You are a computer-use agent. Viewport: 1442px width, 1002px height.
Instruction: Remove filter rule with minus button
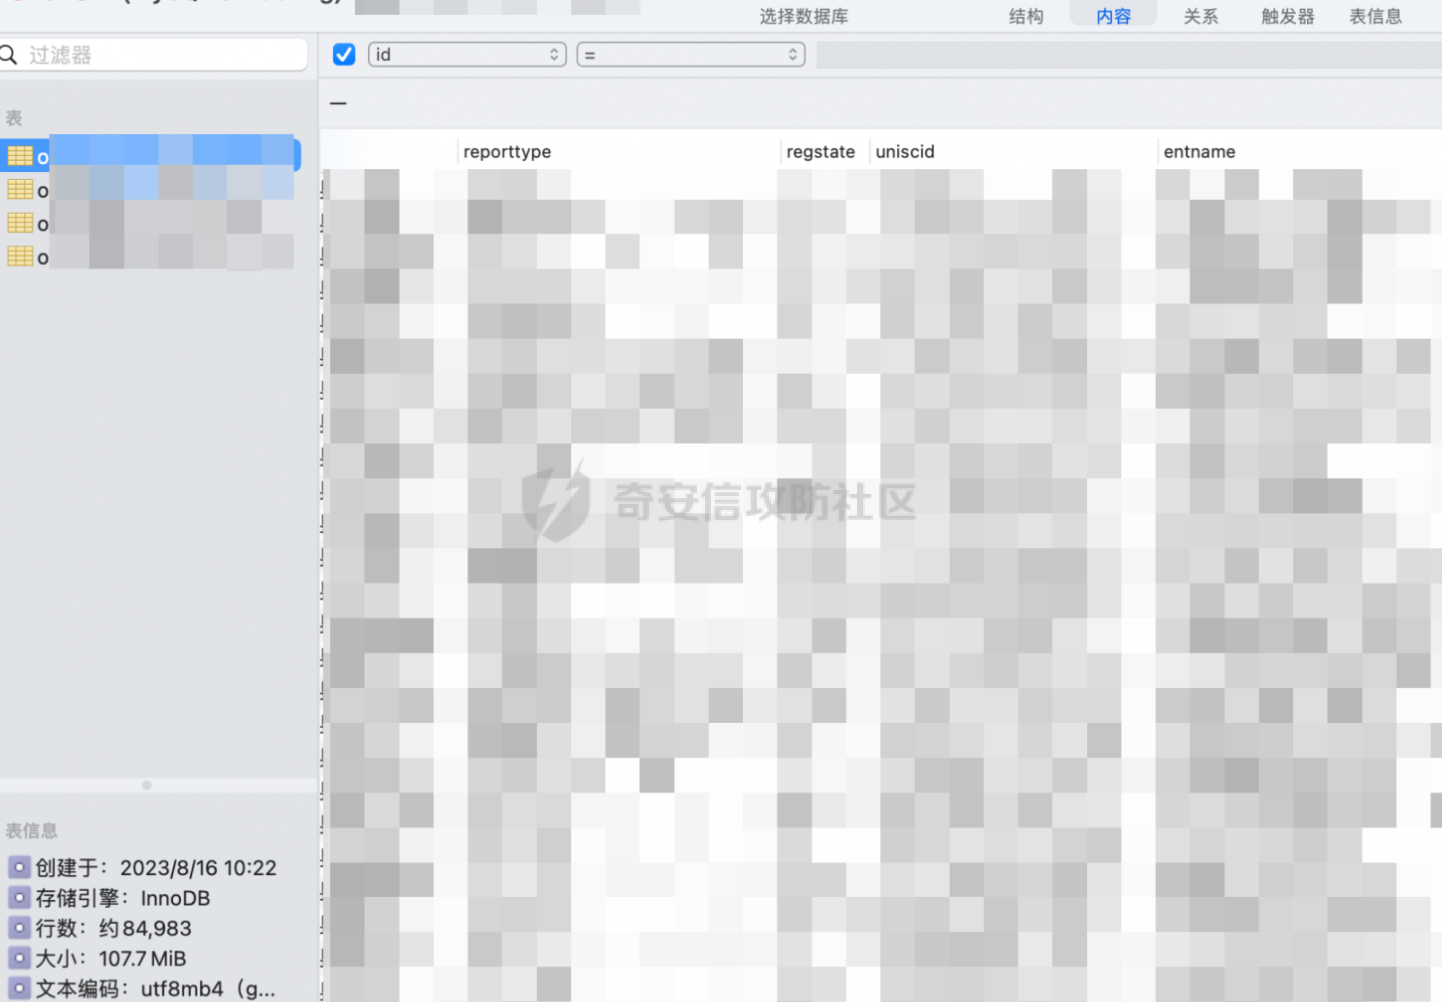click(x=338, y=103)
